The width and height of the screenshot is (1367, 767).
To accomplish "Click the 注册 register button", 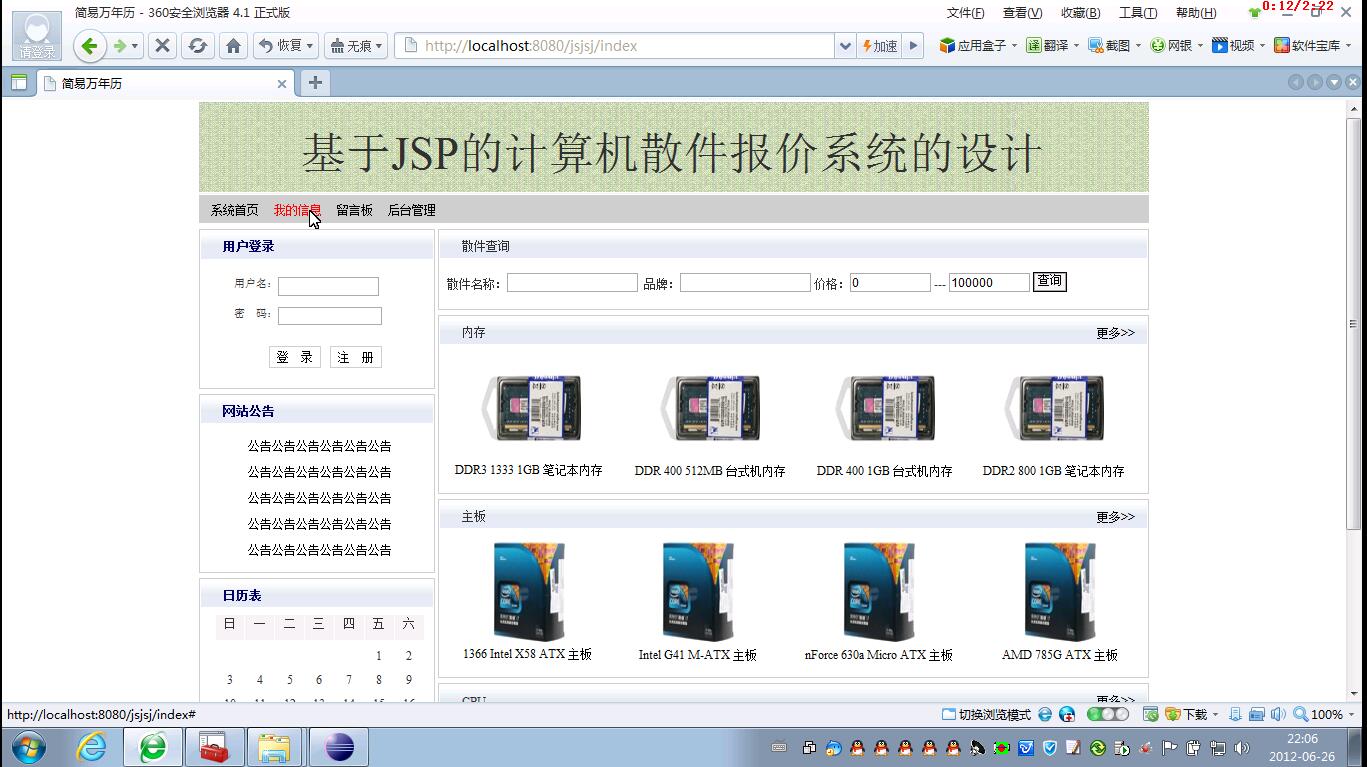I will [356, 357].
